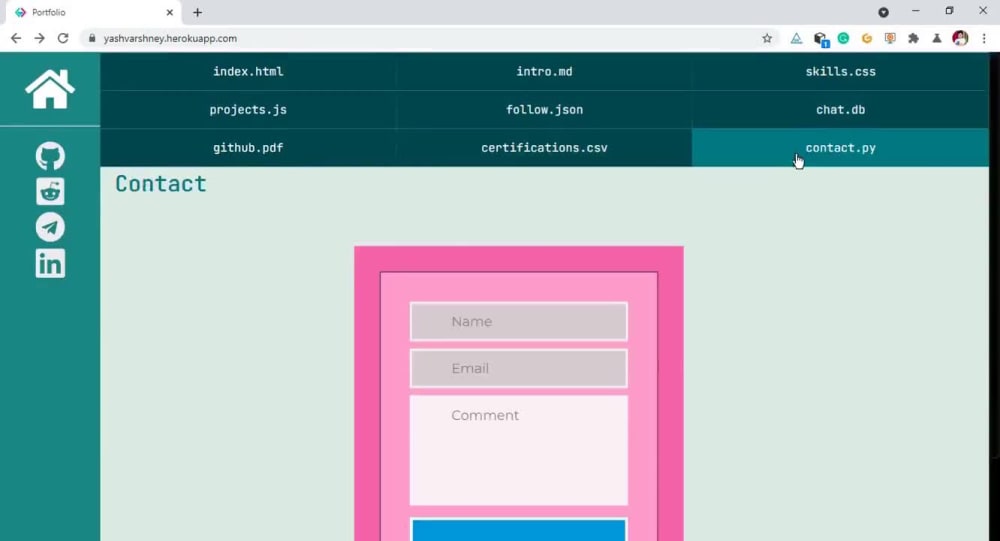Switch to the projects.js nav tab

(248, 110)
